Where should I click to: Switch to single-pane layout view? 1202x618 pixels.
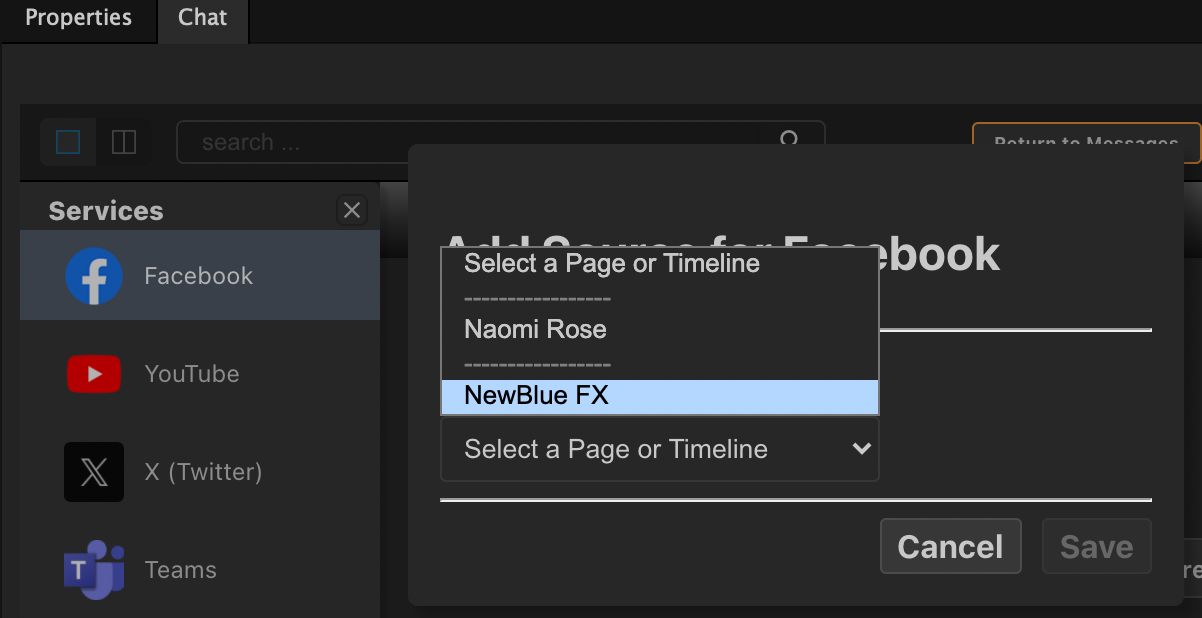pyautogui.click(x=68, y=142)
